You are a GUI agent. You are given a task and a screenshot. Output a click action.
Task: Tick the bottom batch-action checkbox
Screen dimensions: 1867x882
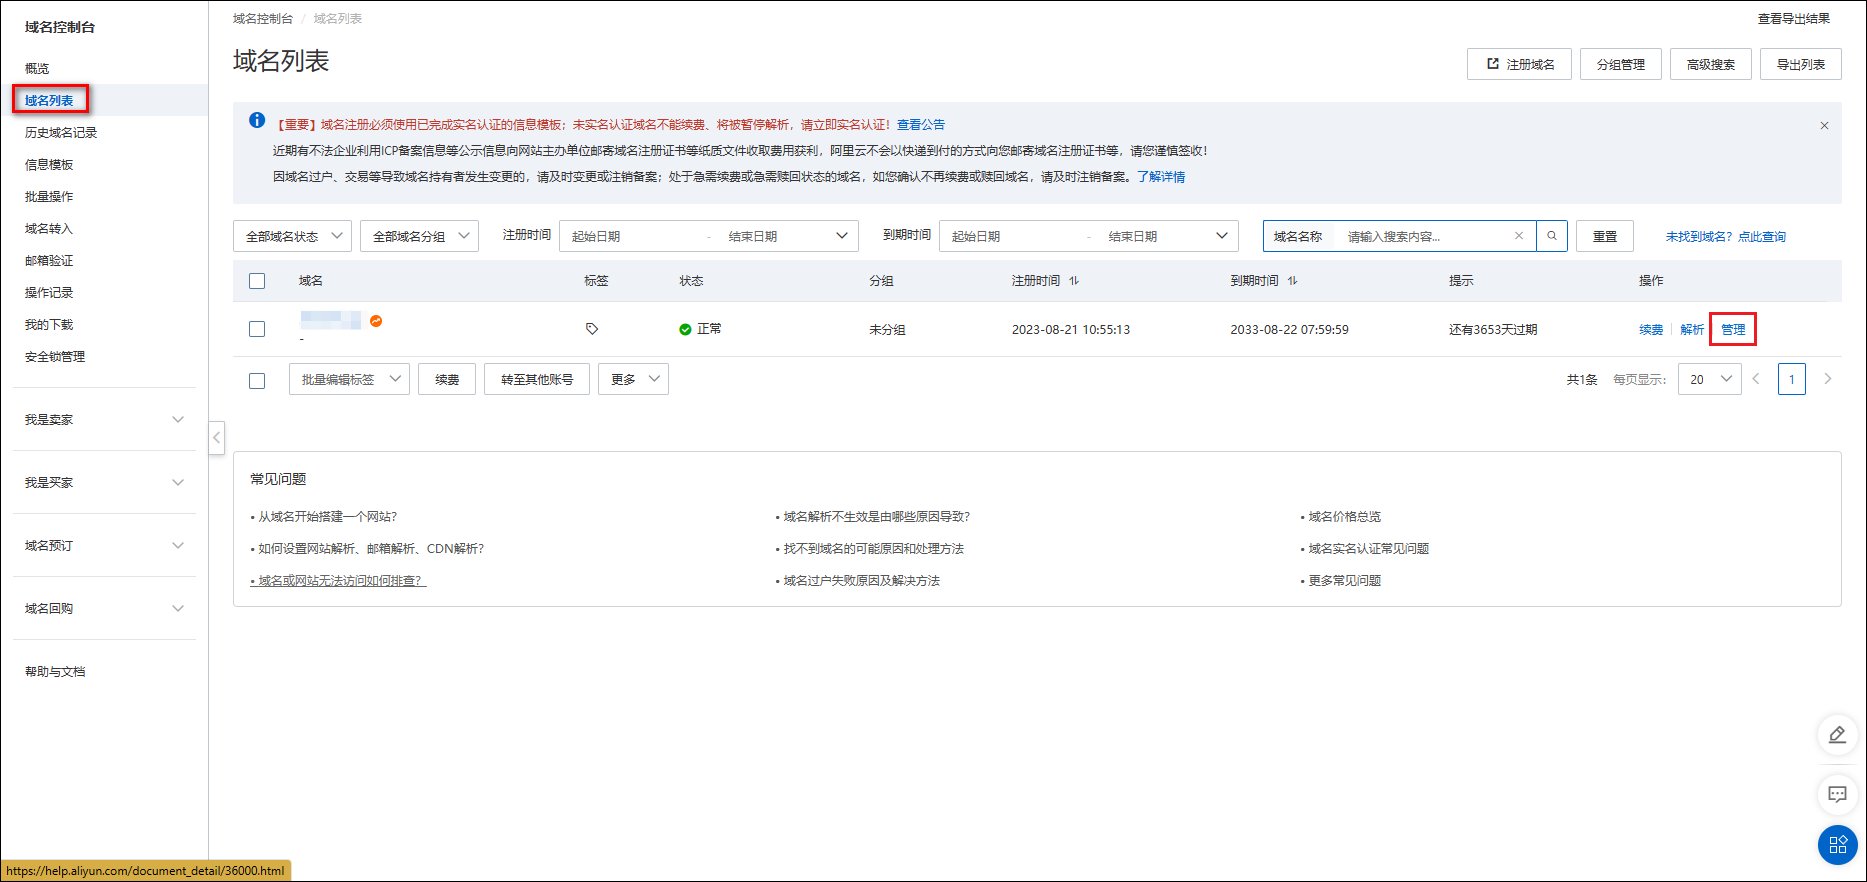point(257,380)
